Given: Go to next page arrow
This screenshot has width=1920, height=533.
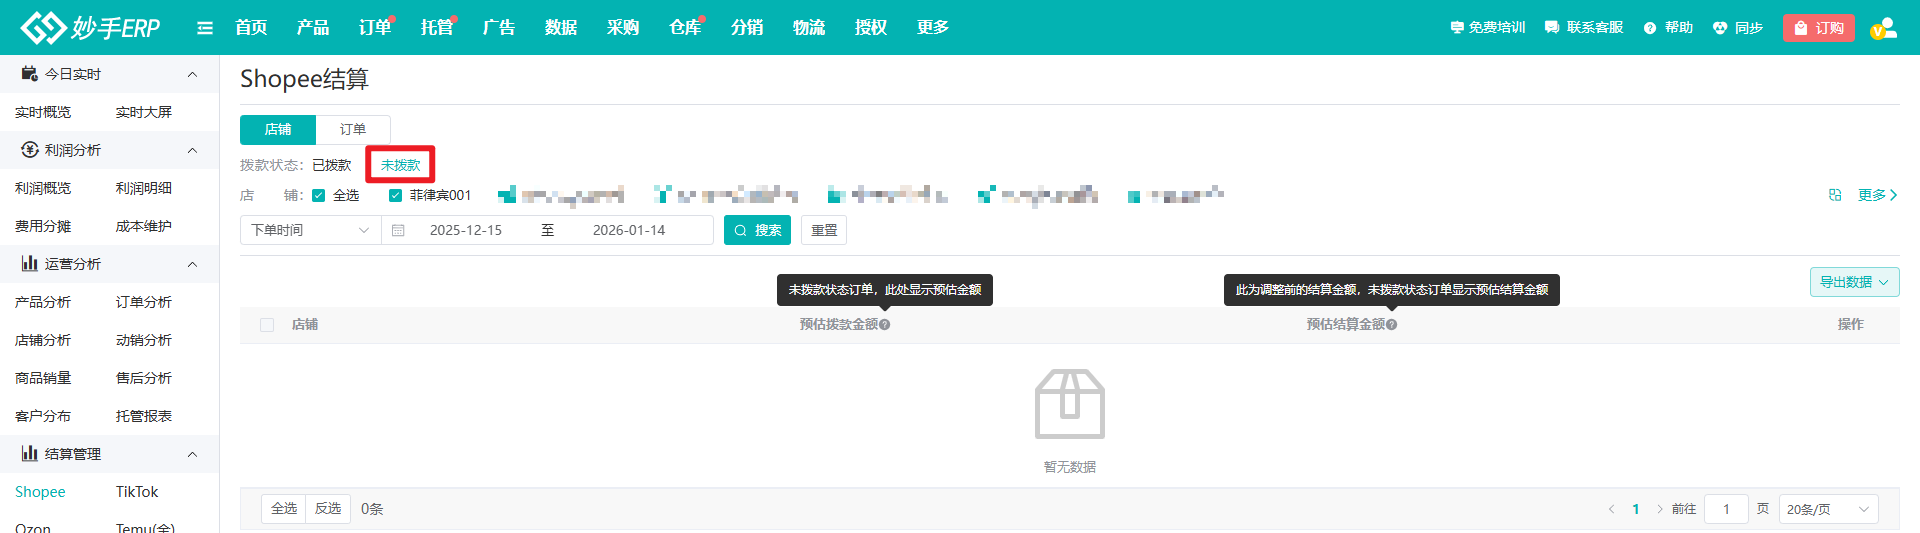Looking at the screenshot, I should tap(1659, 509).
